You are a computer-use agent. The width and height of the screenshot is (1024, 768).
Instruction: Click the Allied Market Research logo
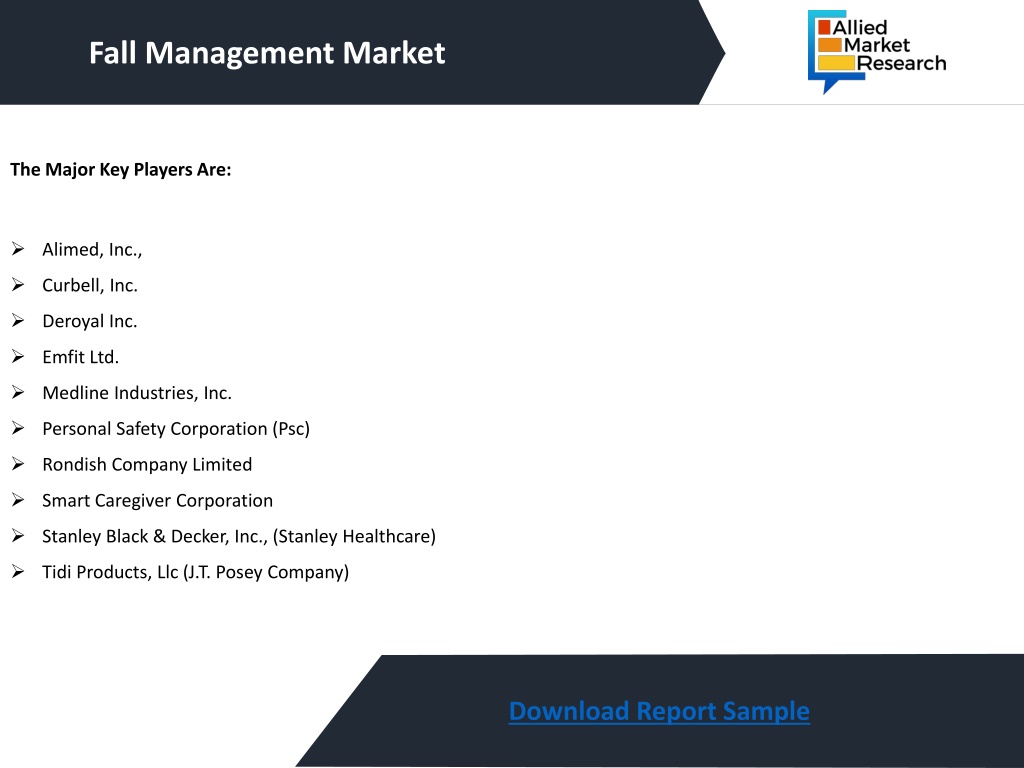[x=877, y=52]
